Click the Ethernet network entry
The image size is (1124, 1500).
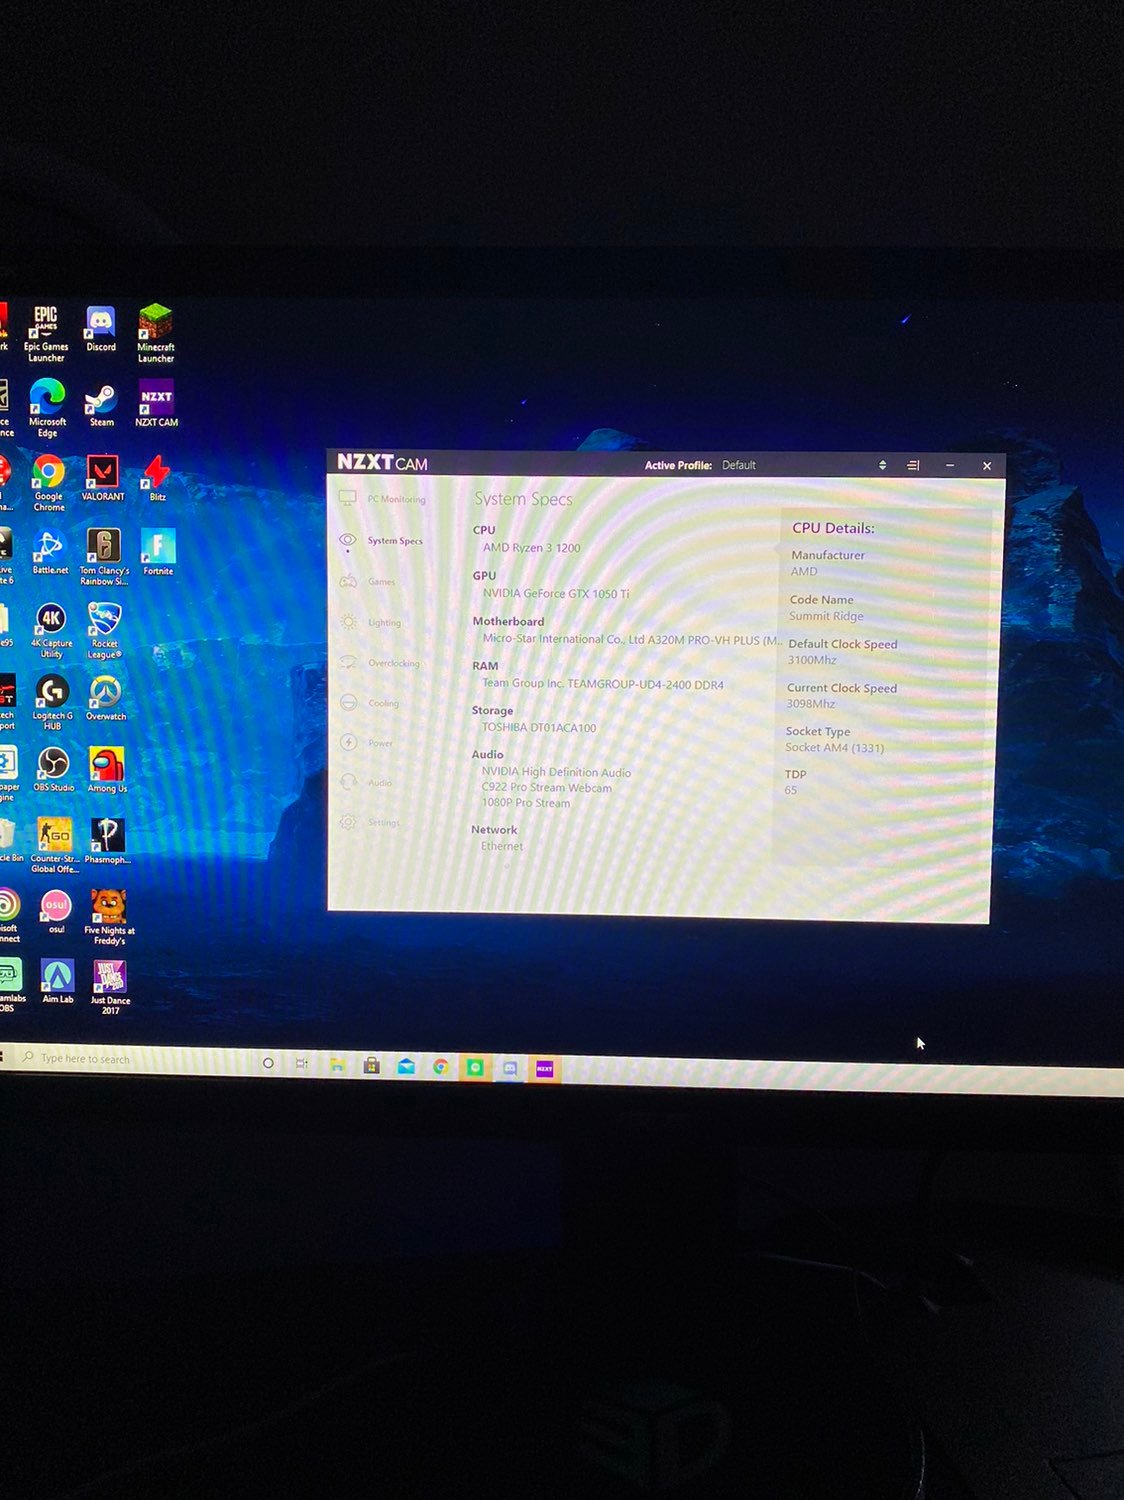tap(502, 846)
